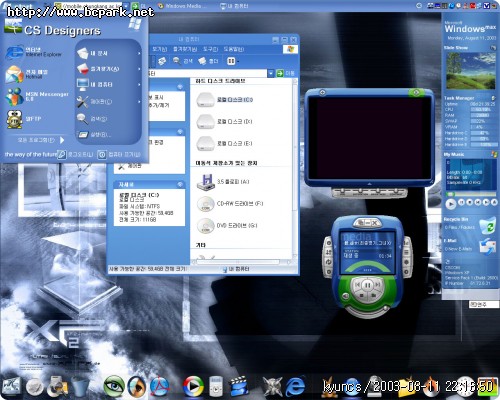Click the My Music Windows flag icon
The width and height of the screenshot is (500, 400).
pos(494,154)
